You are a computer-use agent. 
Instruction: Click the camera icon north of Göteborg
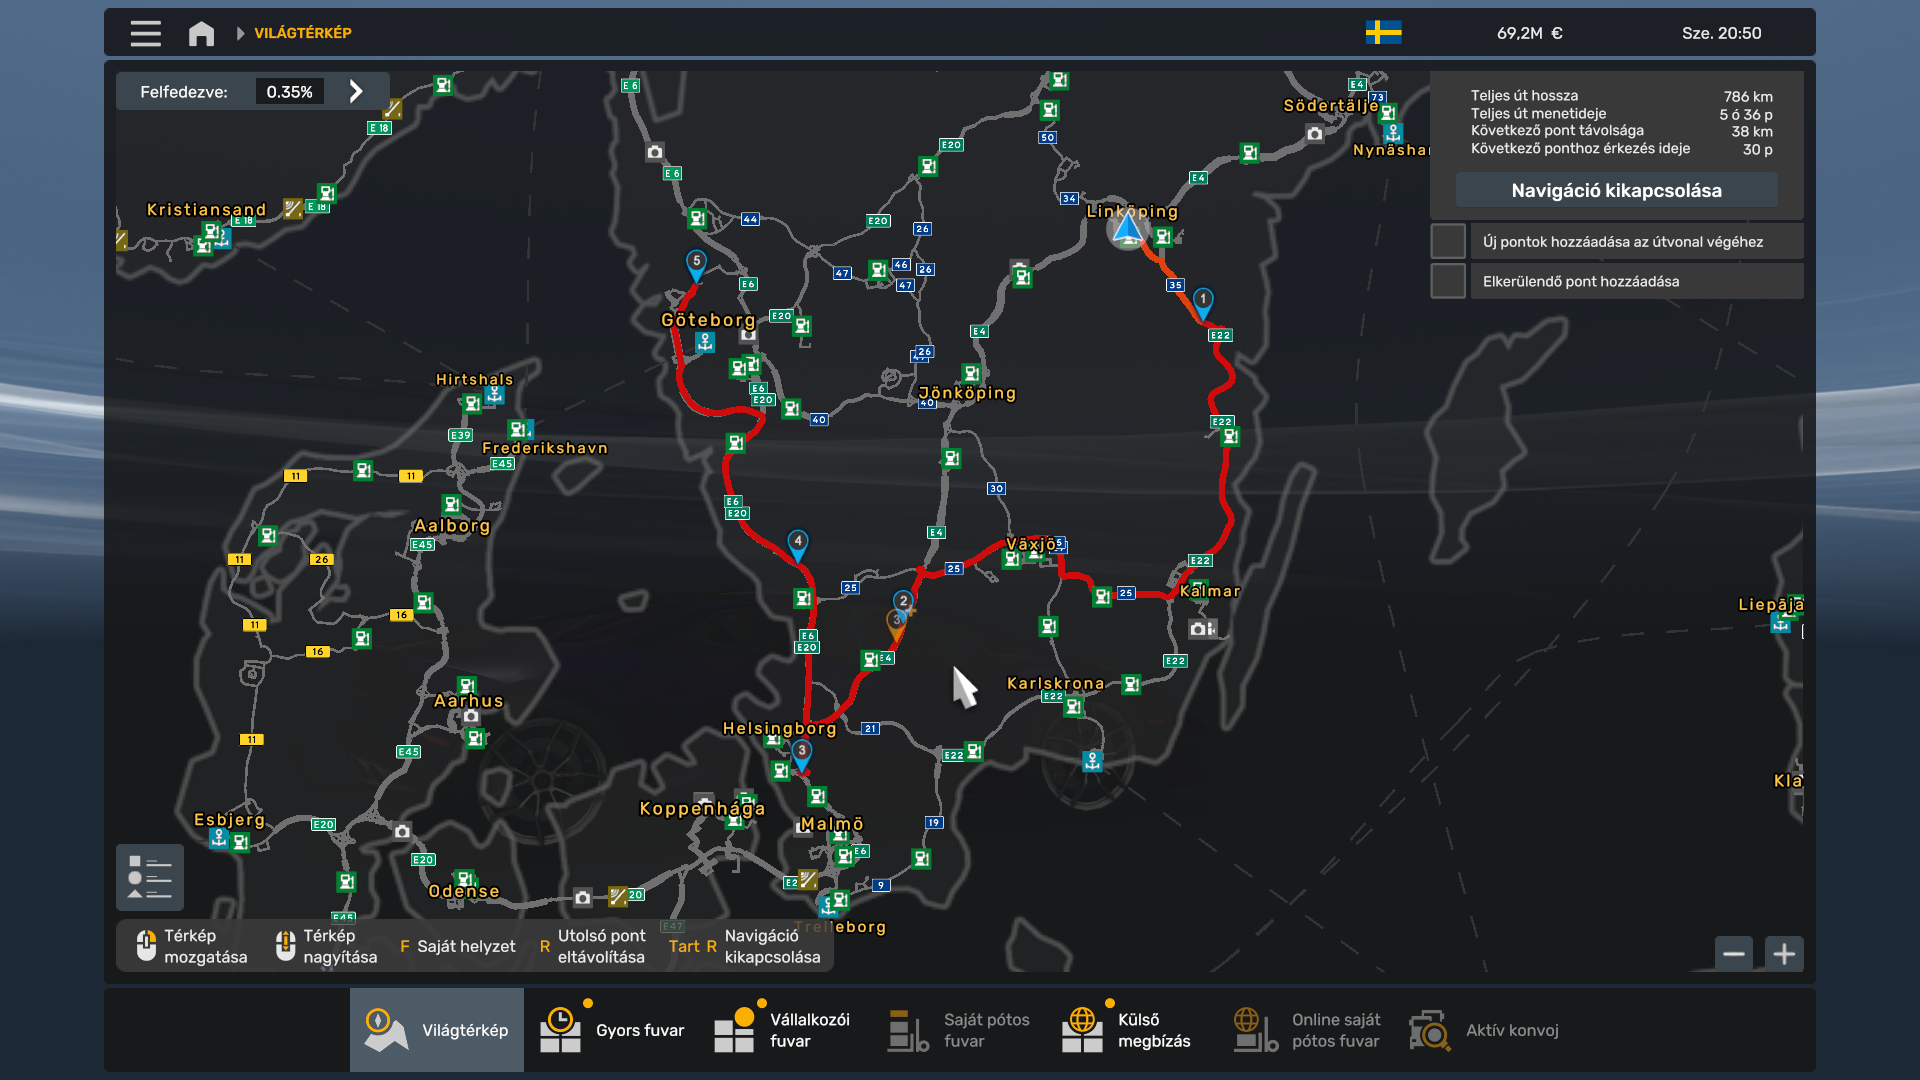tap(655, 152)
